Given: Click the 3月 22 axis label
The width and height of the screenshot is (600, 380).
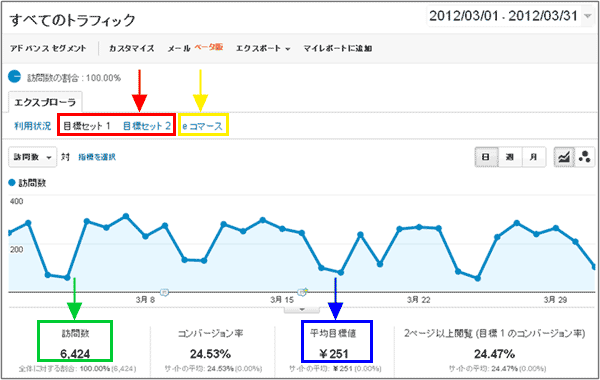Looking at the screenshot, I should [418, 300].
